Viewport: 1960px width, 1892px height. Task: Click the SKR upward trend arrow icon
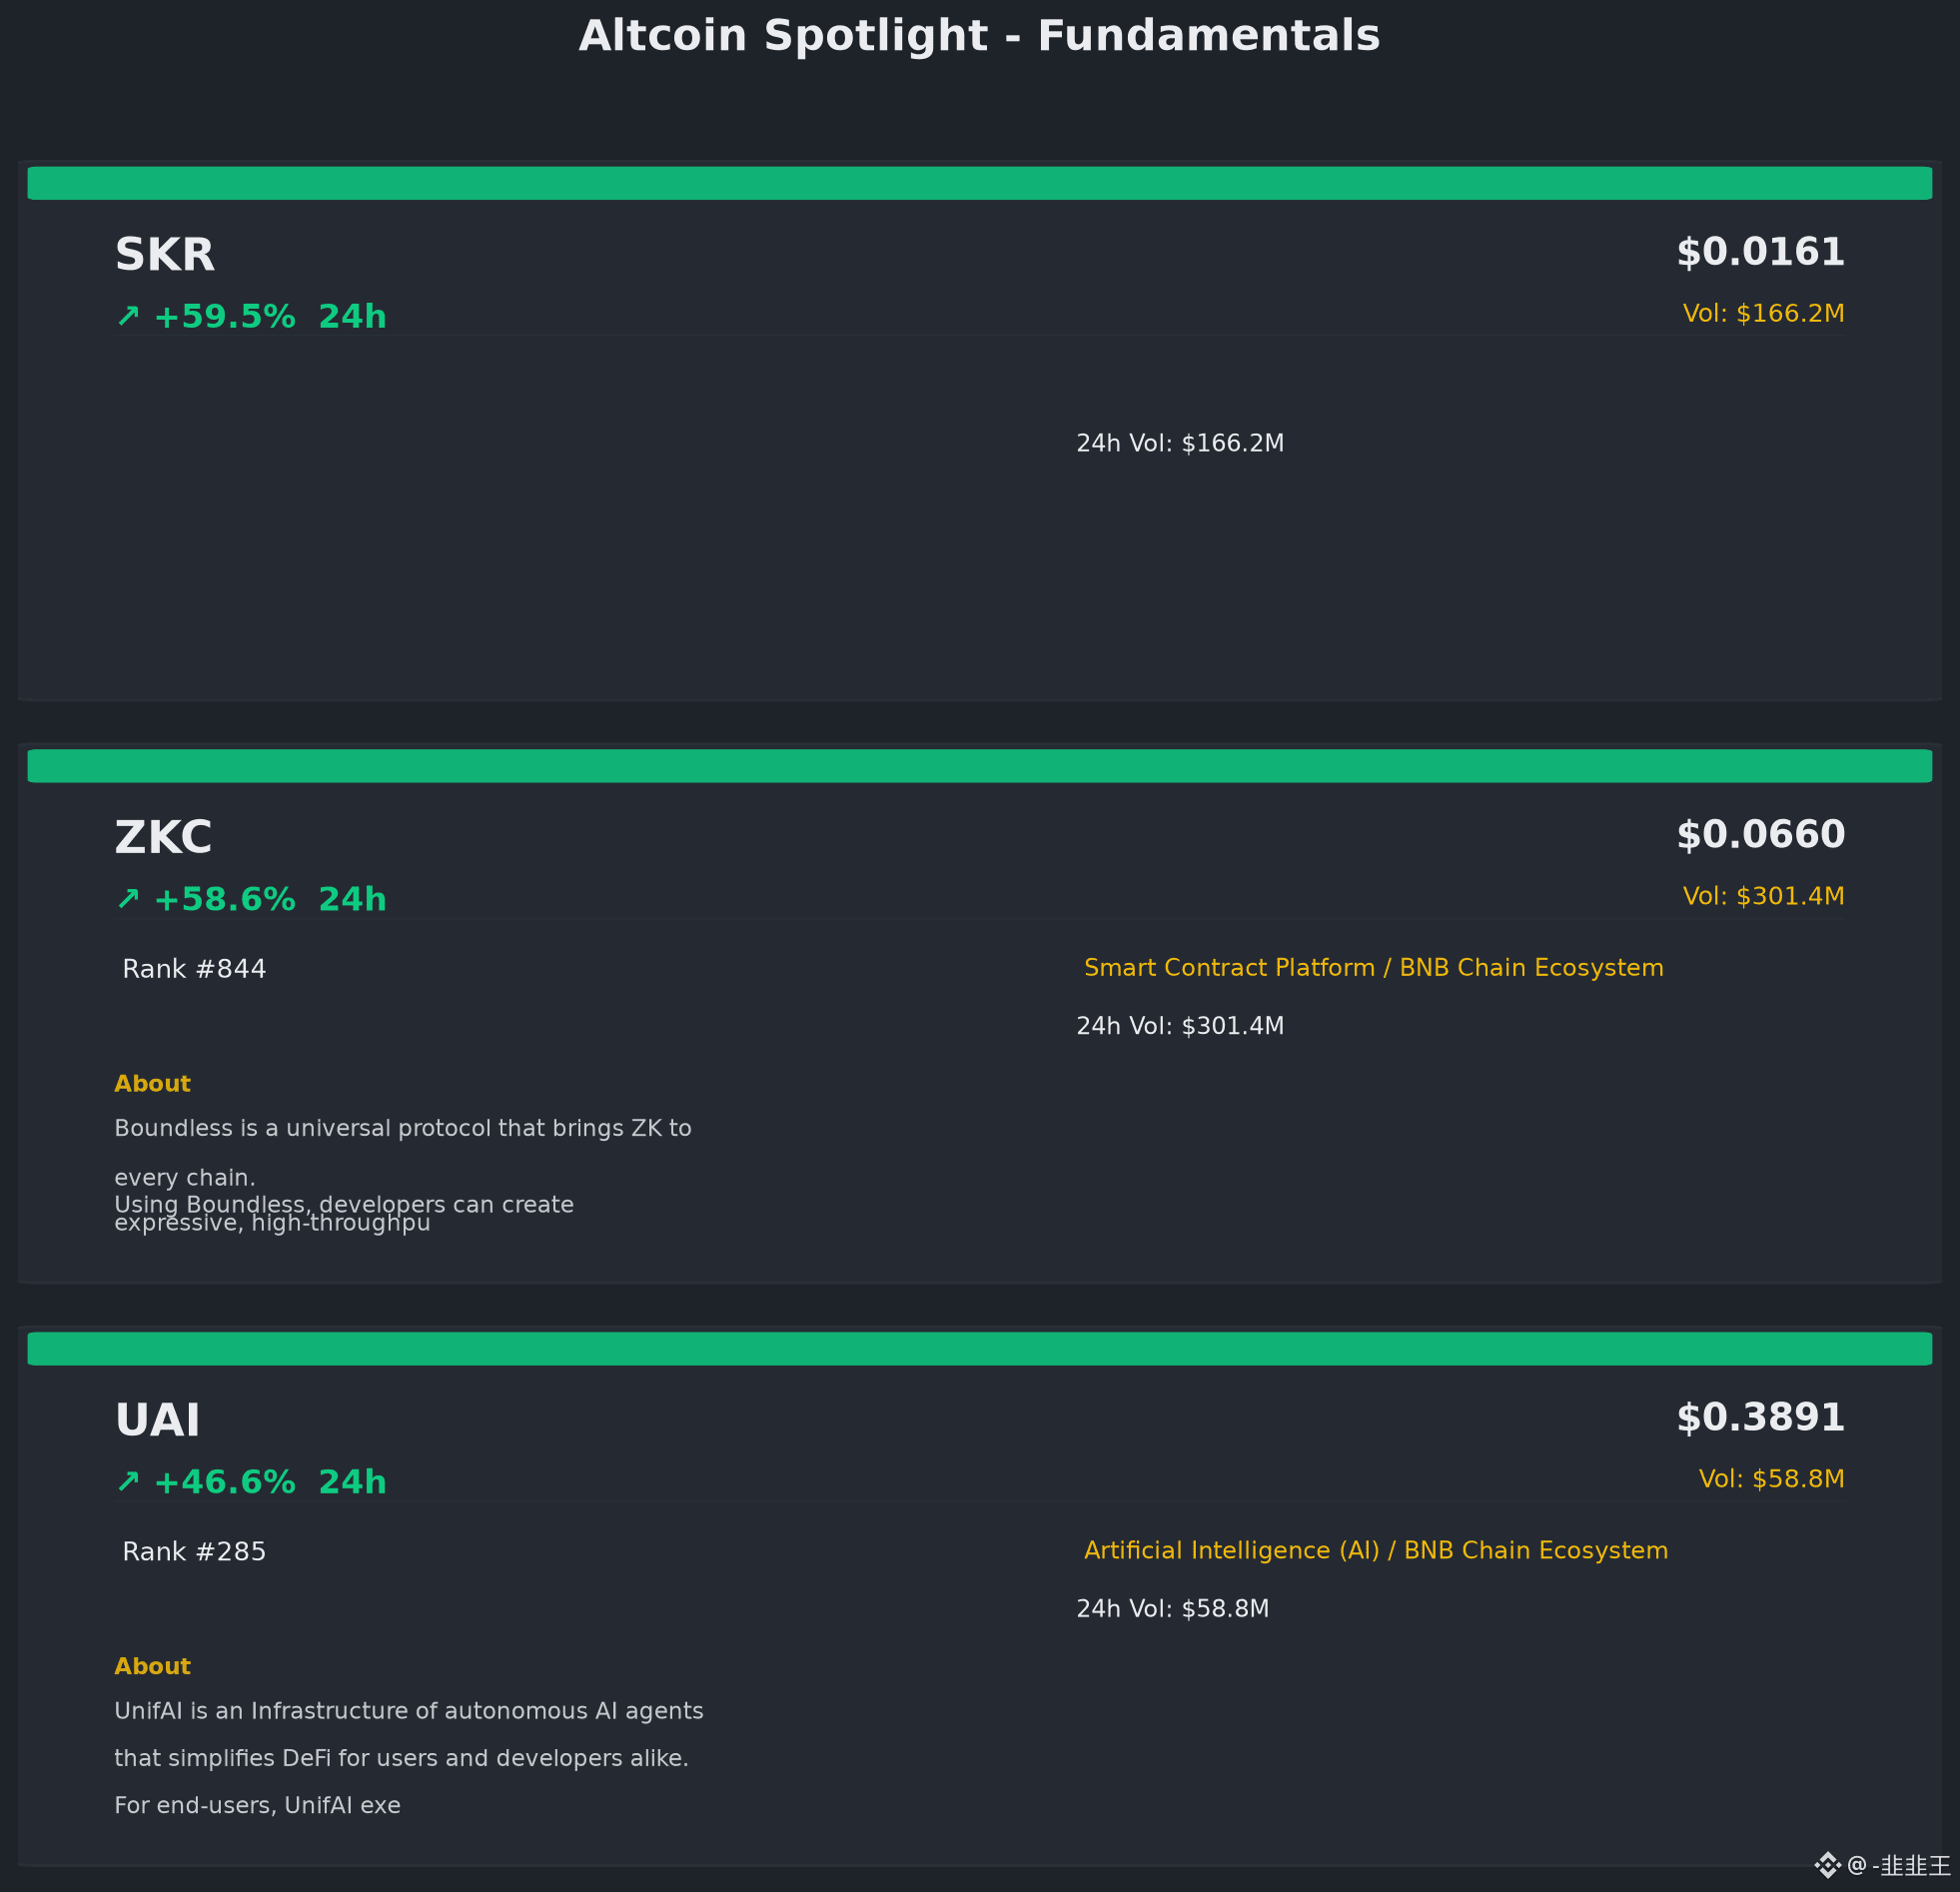(x=128, y=316)
